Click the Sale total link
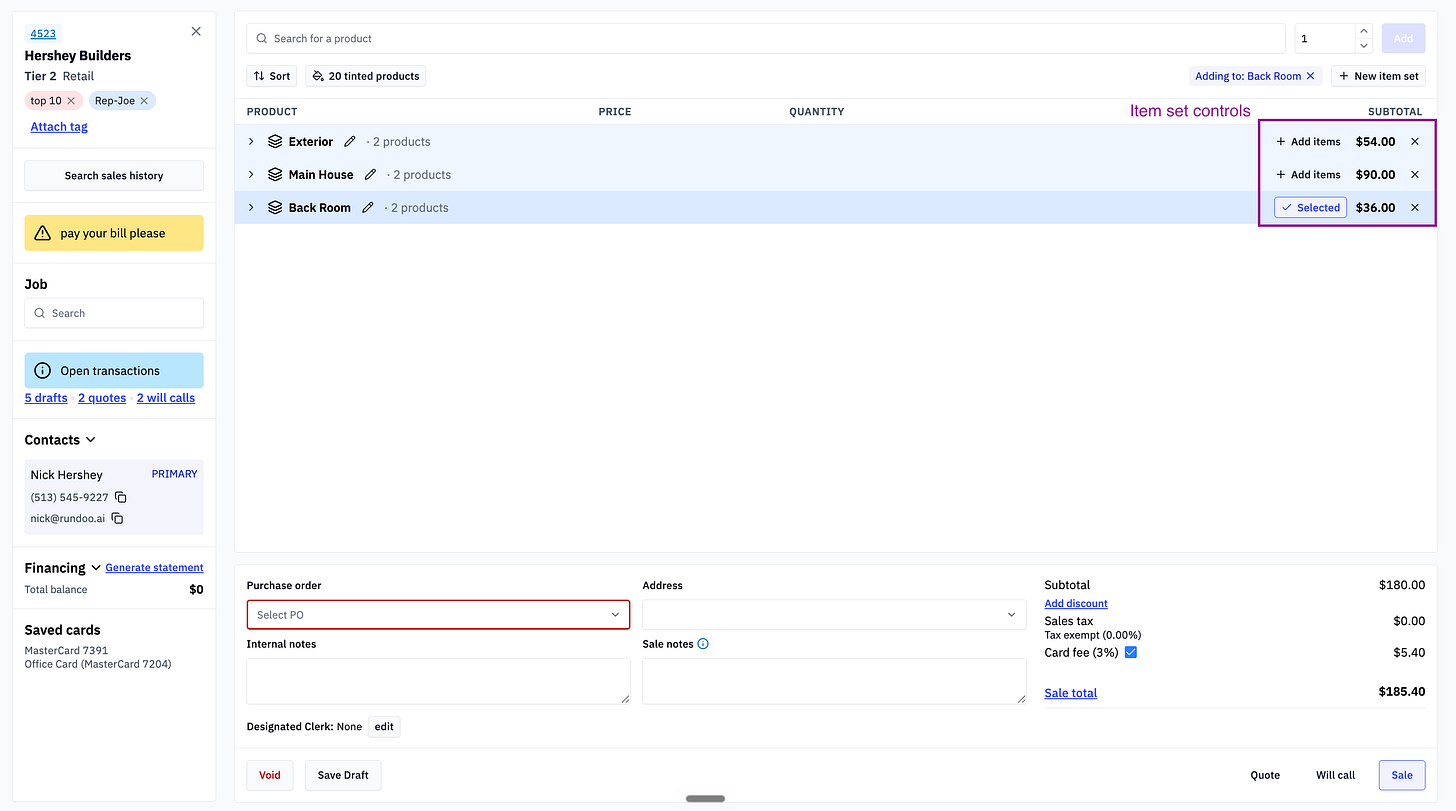The height and width of the screenshot is (811, 1456). tap(1070, 693)
